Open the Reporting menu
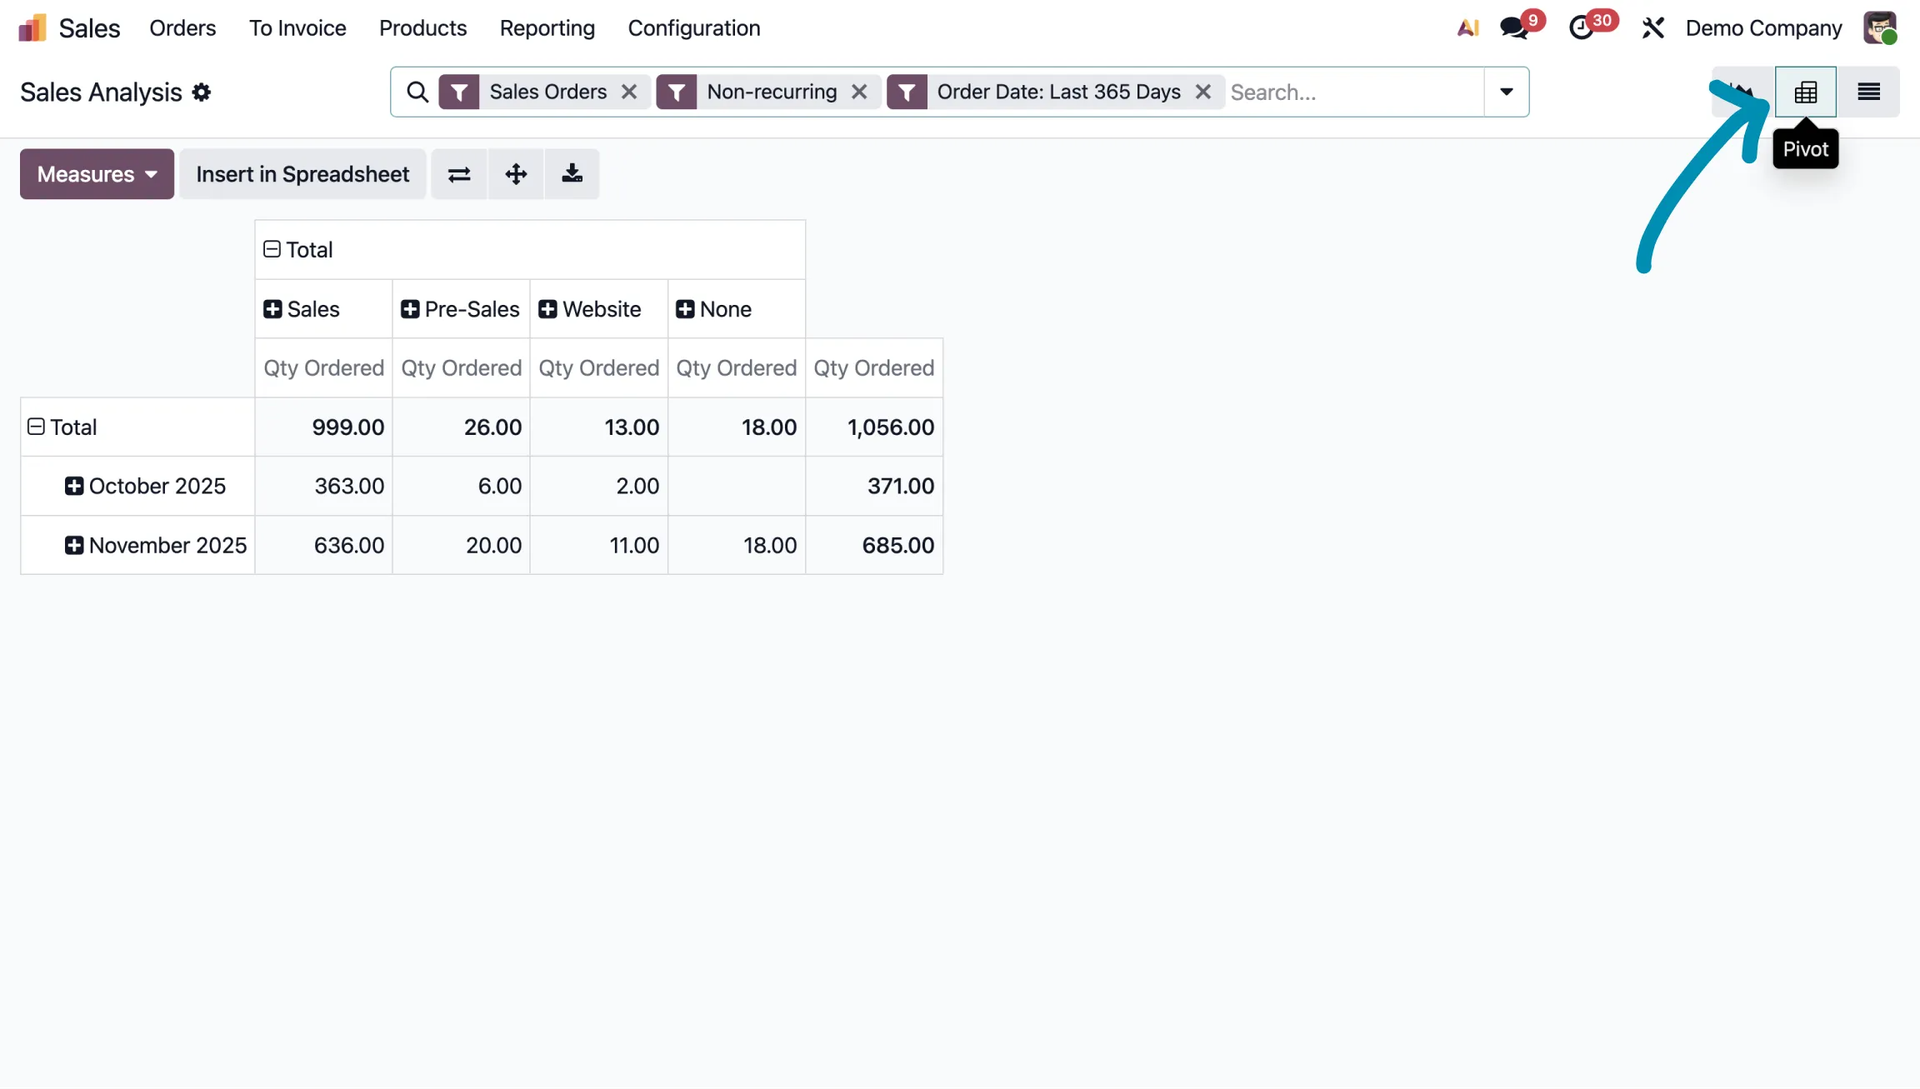Viewport: 1920px width, 1089px height. pos(547,28)
